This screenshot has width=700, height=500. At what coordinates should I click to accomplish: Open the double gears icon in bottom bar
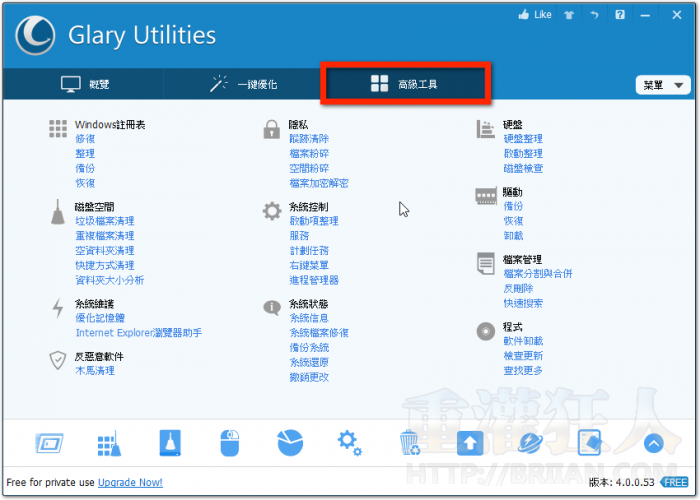click(x=350, y=443)
